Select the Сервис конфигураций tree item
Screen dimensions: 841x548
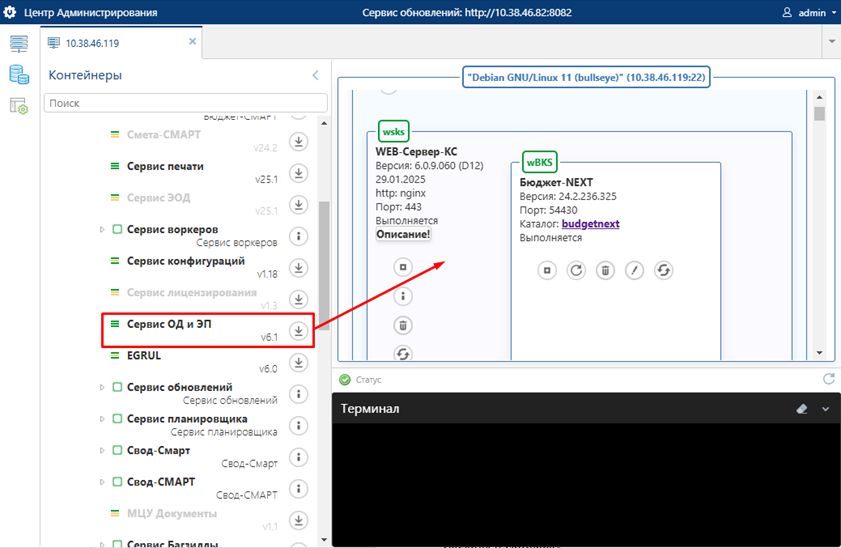tap(186, 261)
